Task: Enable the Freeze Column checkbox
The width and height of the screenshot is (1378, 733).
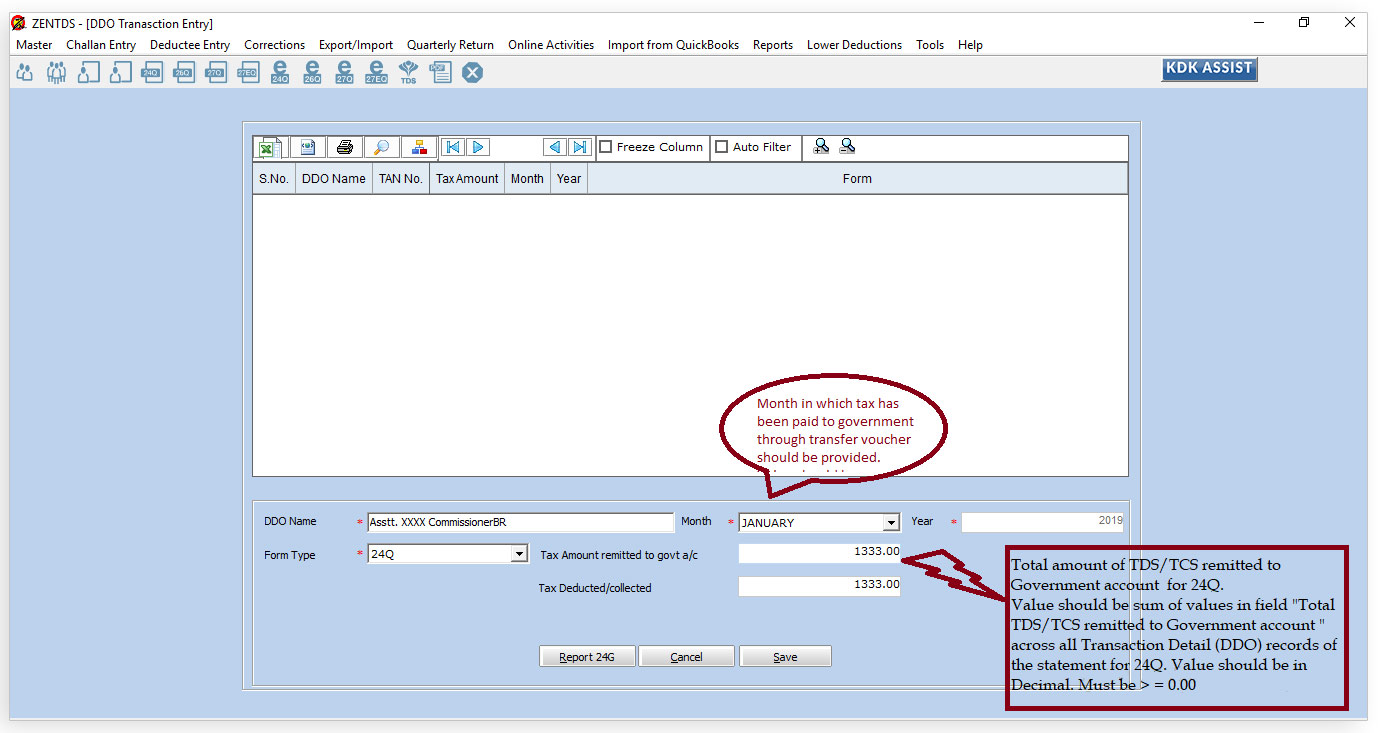Action: [606, 147]
